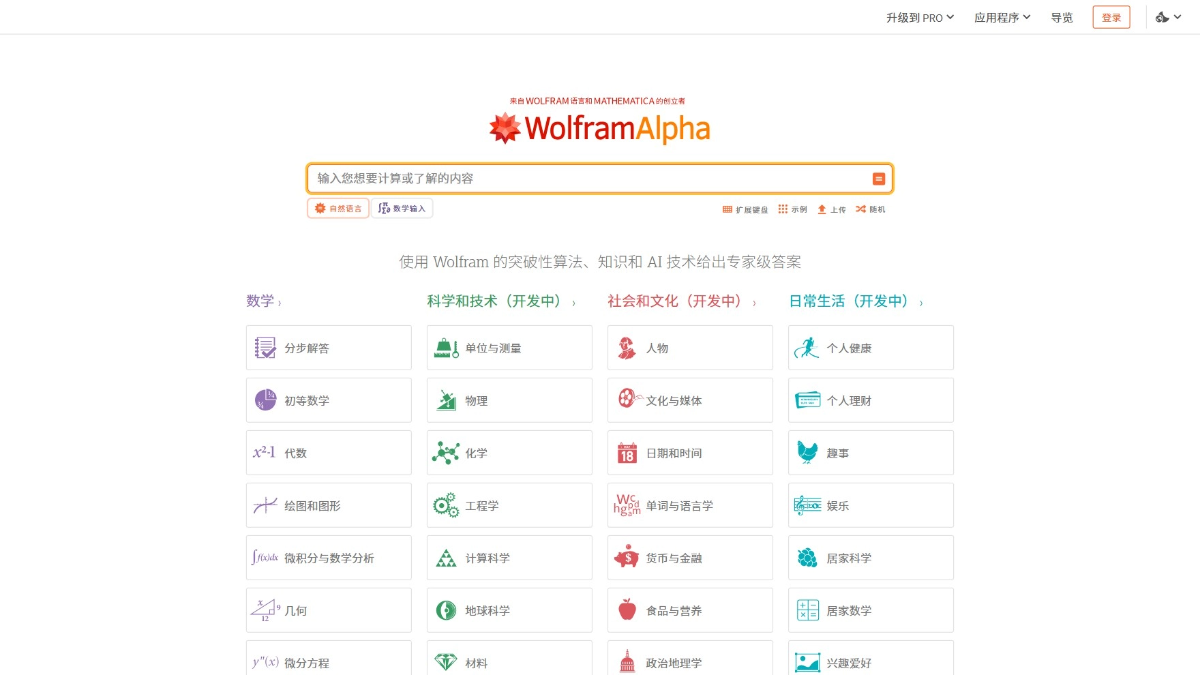Open the 人物 people category

pos(690,348)
